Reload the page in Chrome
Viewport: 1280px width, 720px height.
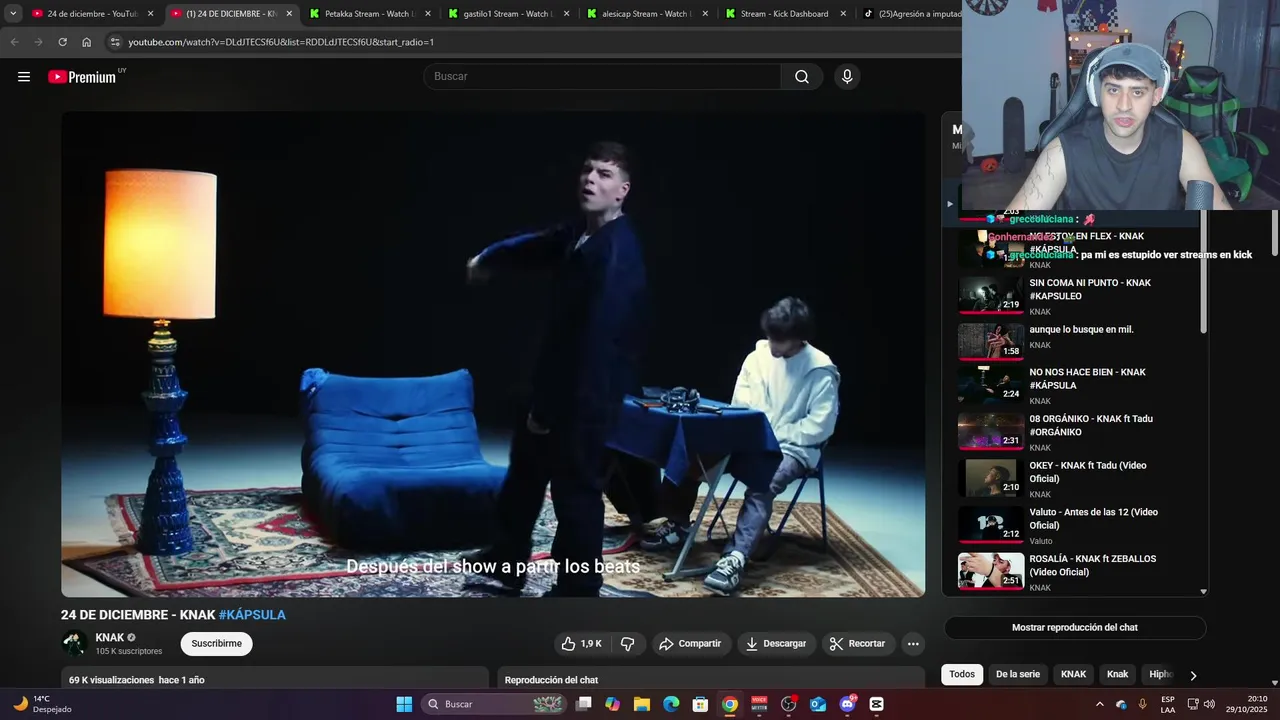pos(62,42)
